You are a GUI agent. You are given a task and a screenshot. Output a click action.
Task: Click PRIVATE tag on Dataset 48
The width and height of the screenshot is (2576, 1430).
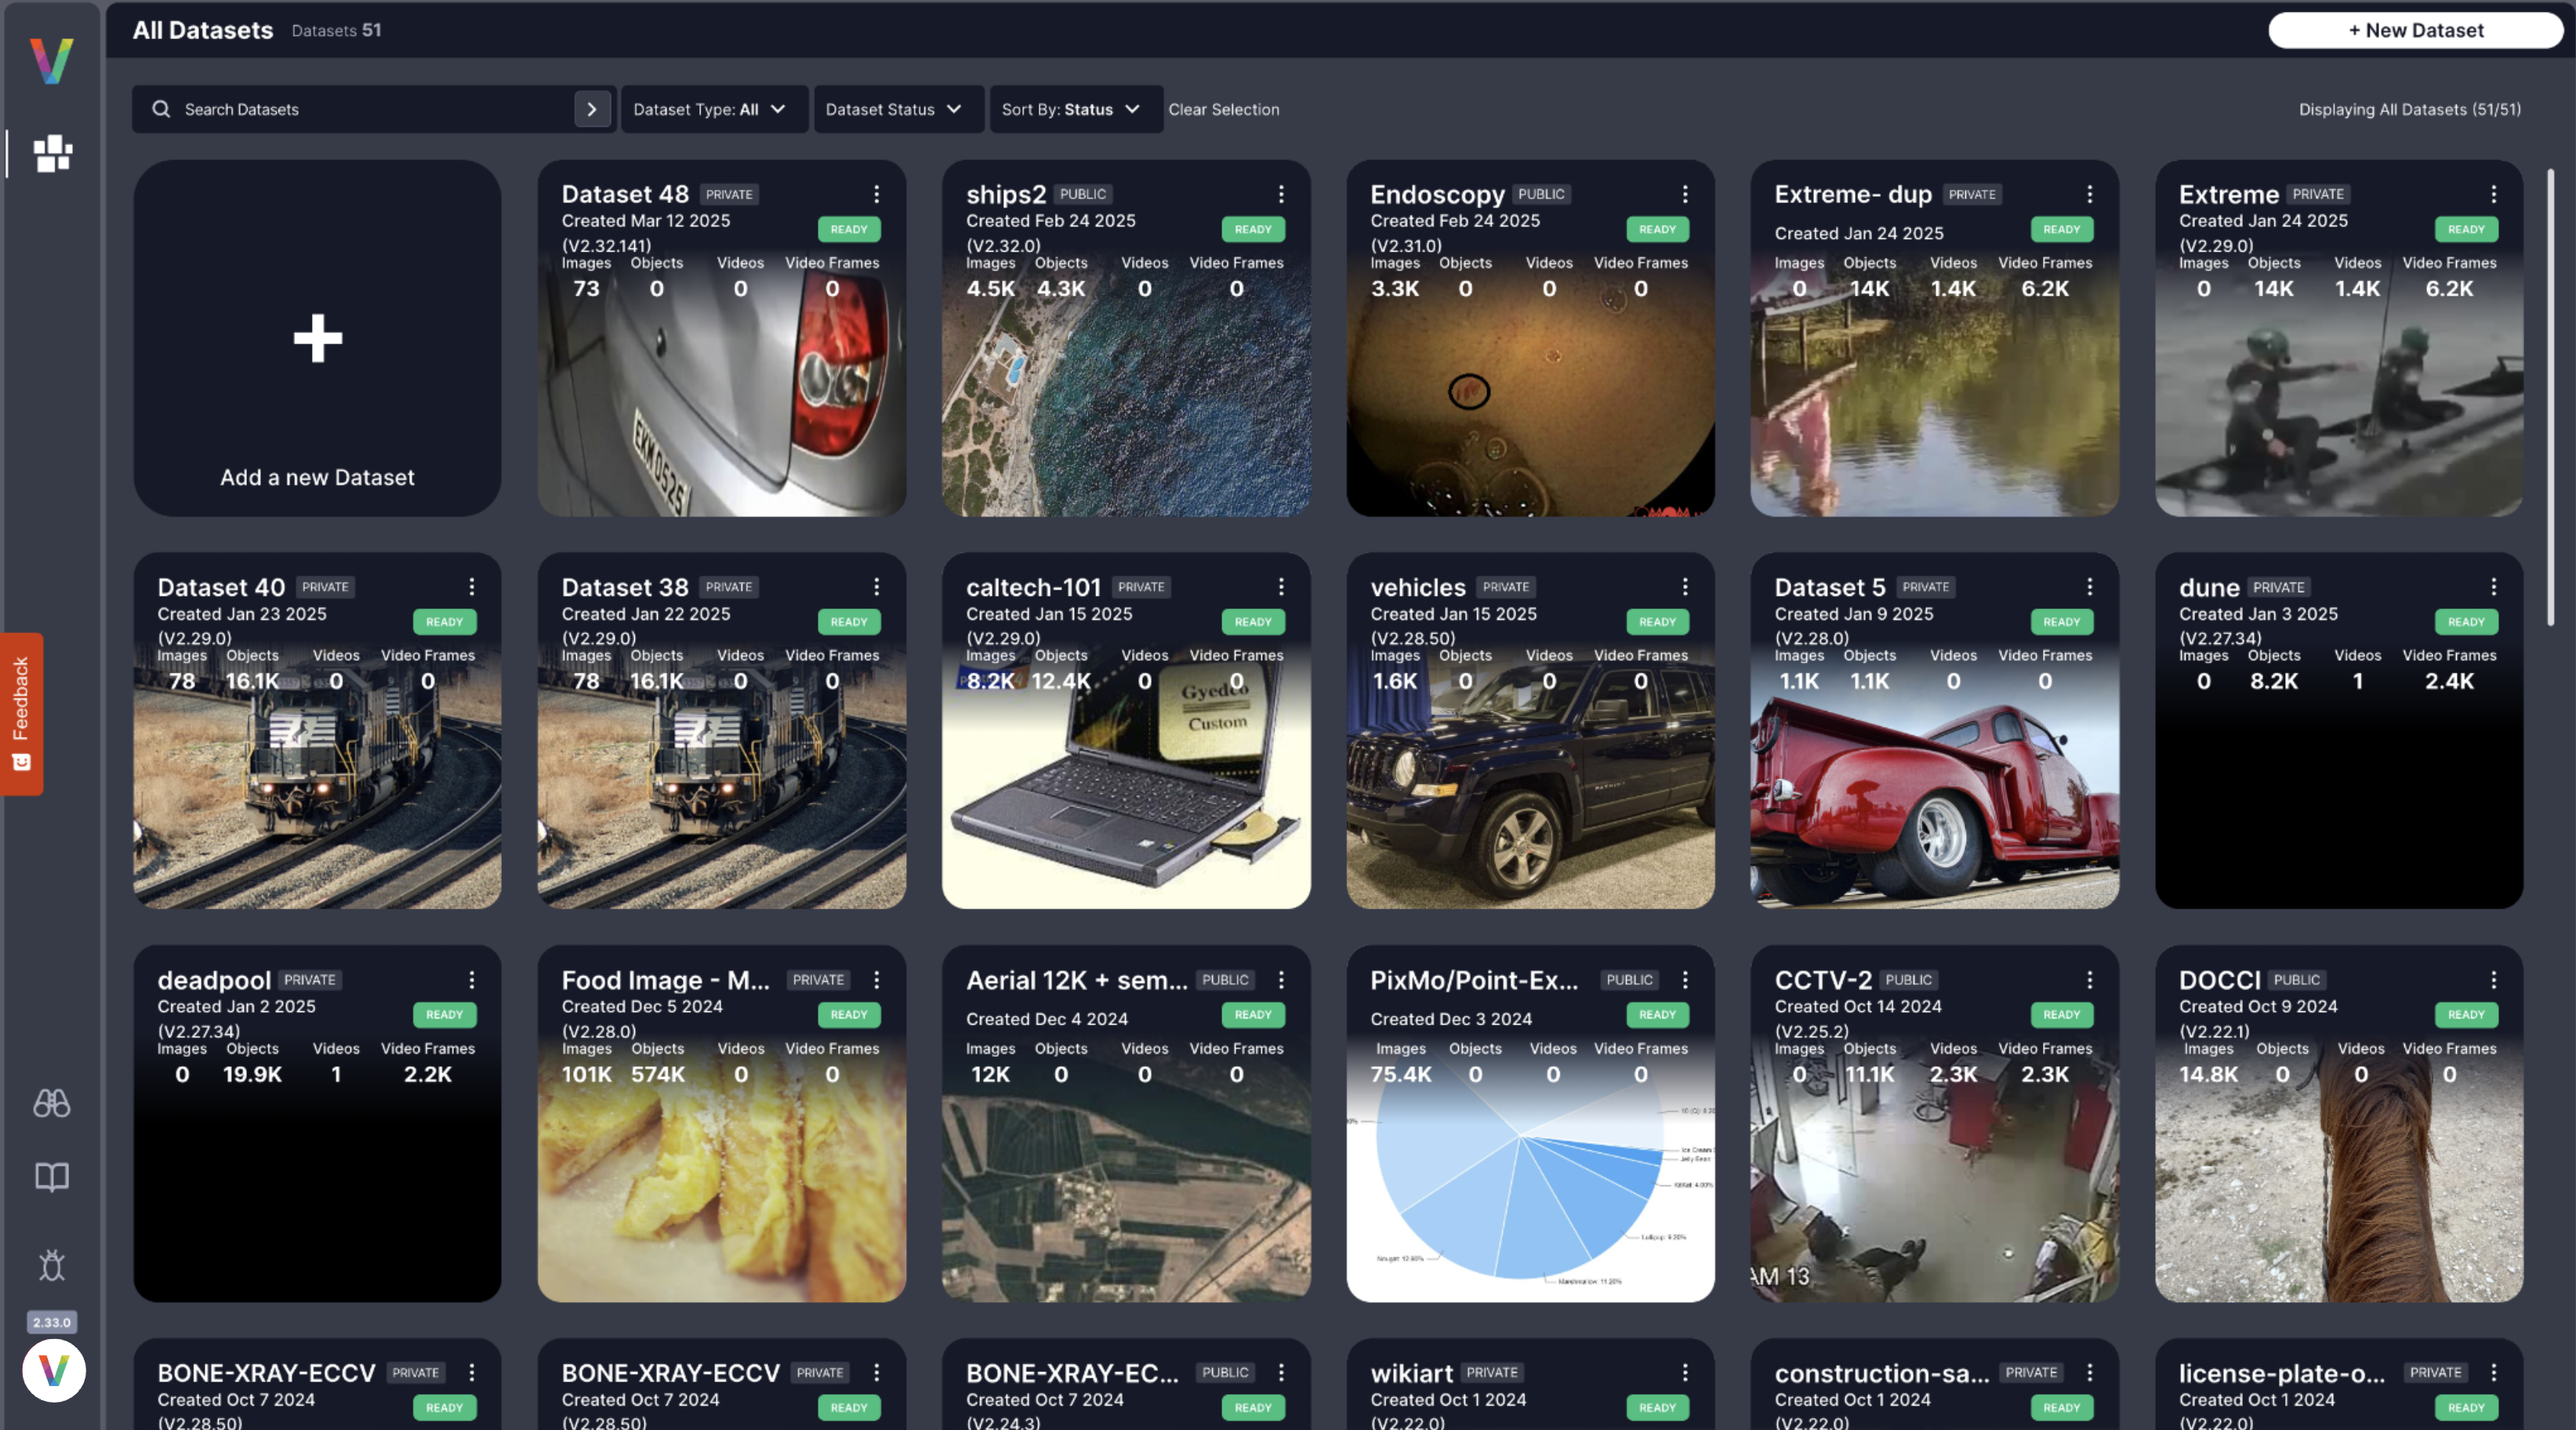click(x=729, y=194)
